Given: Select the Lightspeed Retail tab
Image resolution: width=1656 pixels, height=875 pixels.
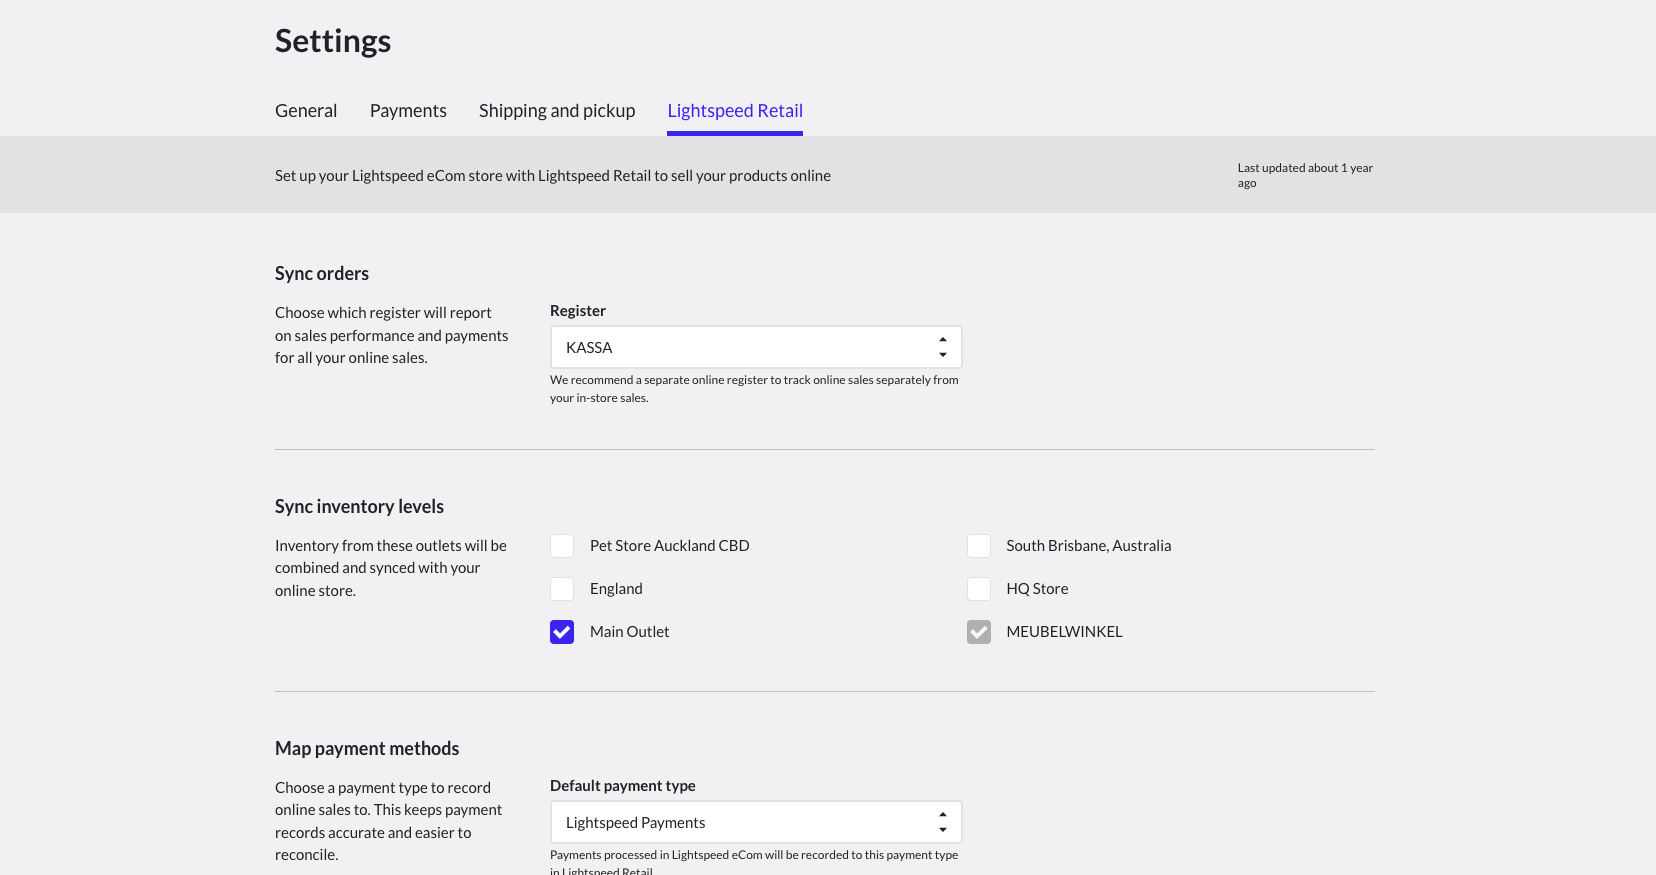Looking at the screenshot, I should (735, 111).
